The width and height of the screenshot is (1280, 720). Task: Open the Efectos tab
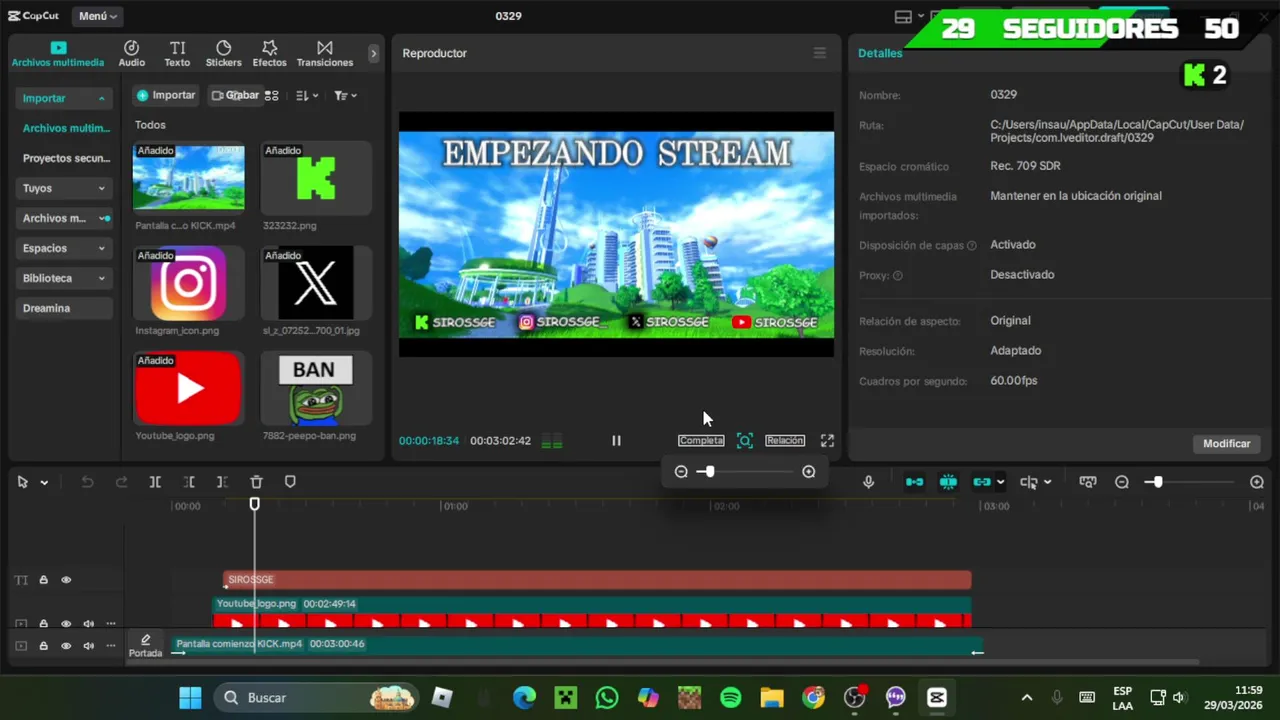pos(269,54)
